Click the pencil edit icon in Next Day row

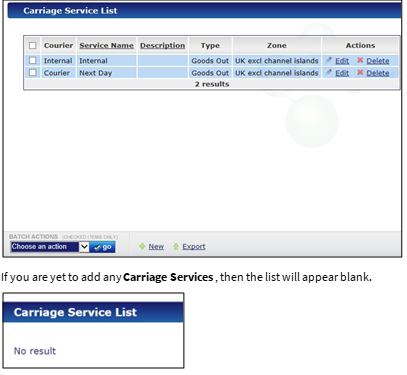329,72
